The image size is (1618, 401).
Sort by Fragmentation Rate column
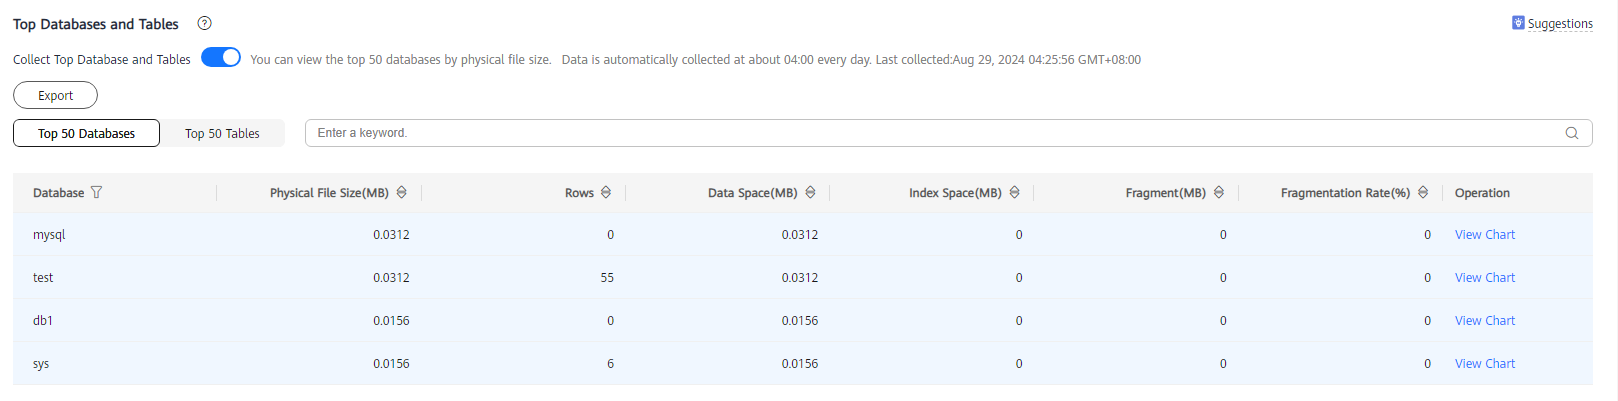point(1423,193)
